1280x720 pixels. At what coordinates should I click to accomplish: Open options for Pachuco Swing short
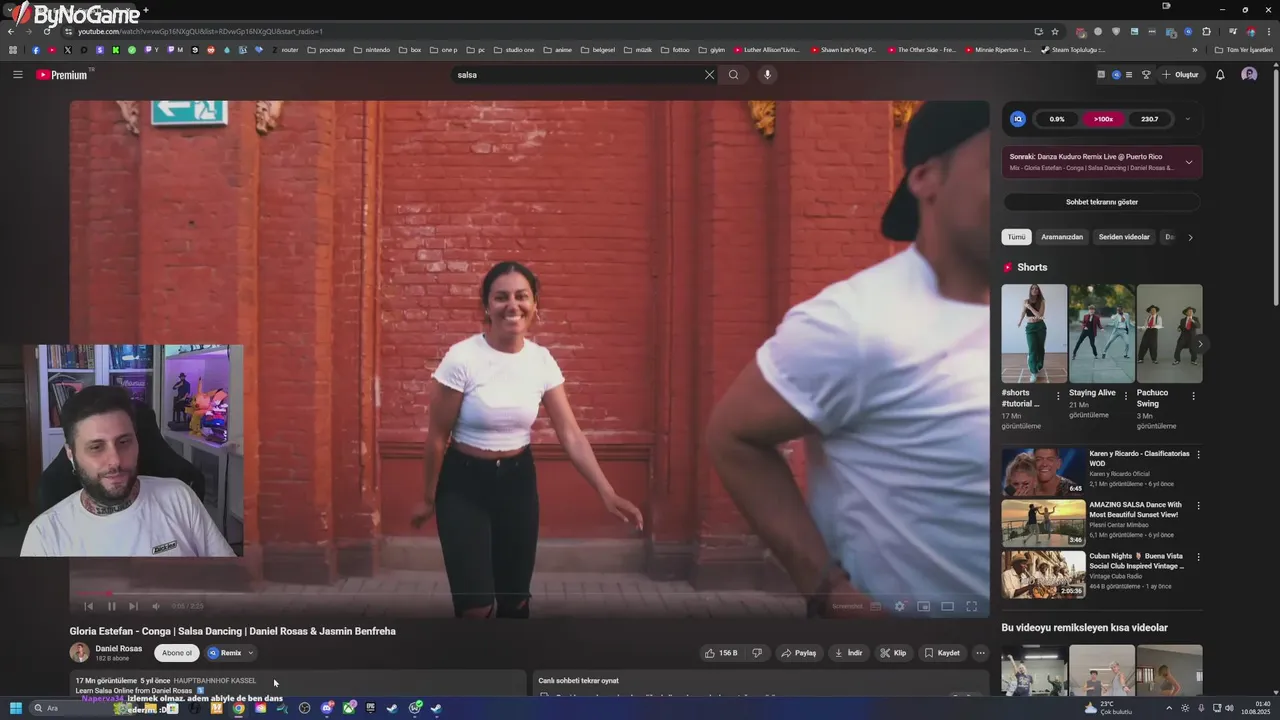click(1193, 396)
